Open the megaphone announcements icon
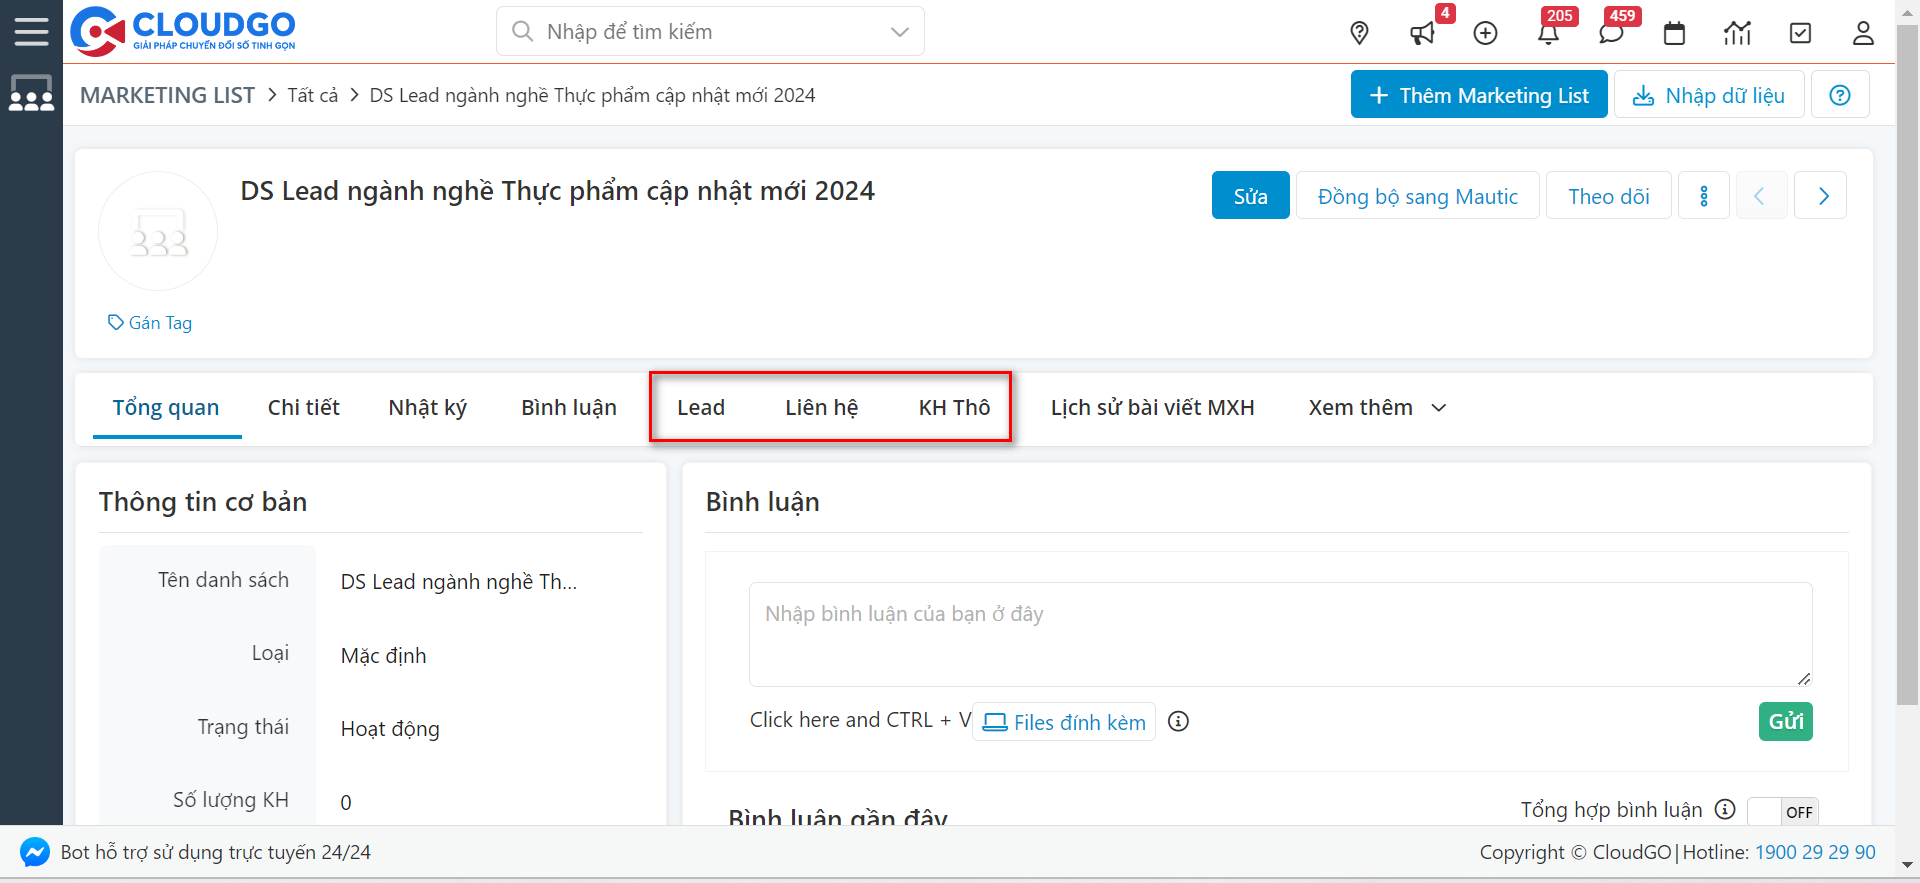The height and width of the screenshot is (883, 1920). click(1422, 33)
